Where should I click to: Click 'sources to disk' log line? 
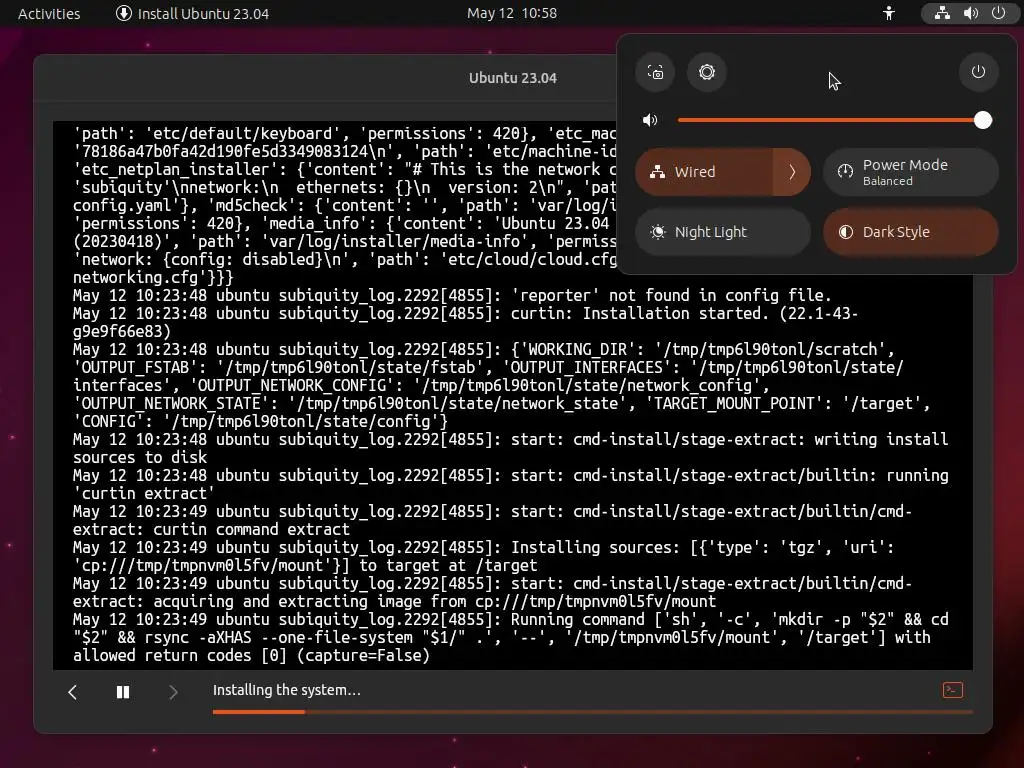coord(140,457)
